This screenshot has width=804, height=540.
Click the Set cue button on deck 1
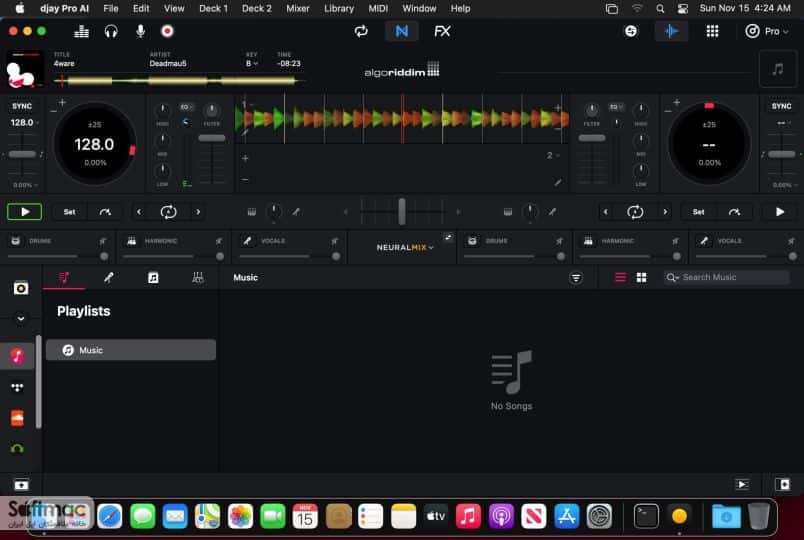pos(69,212)
